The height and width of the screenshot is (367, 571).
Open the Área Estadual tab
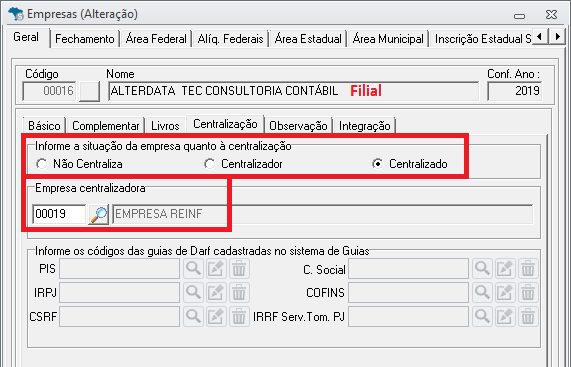point(308,39)
